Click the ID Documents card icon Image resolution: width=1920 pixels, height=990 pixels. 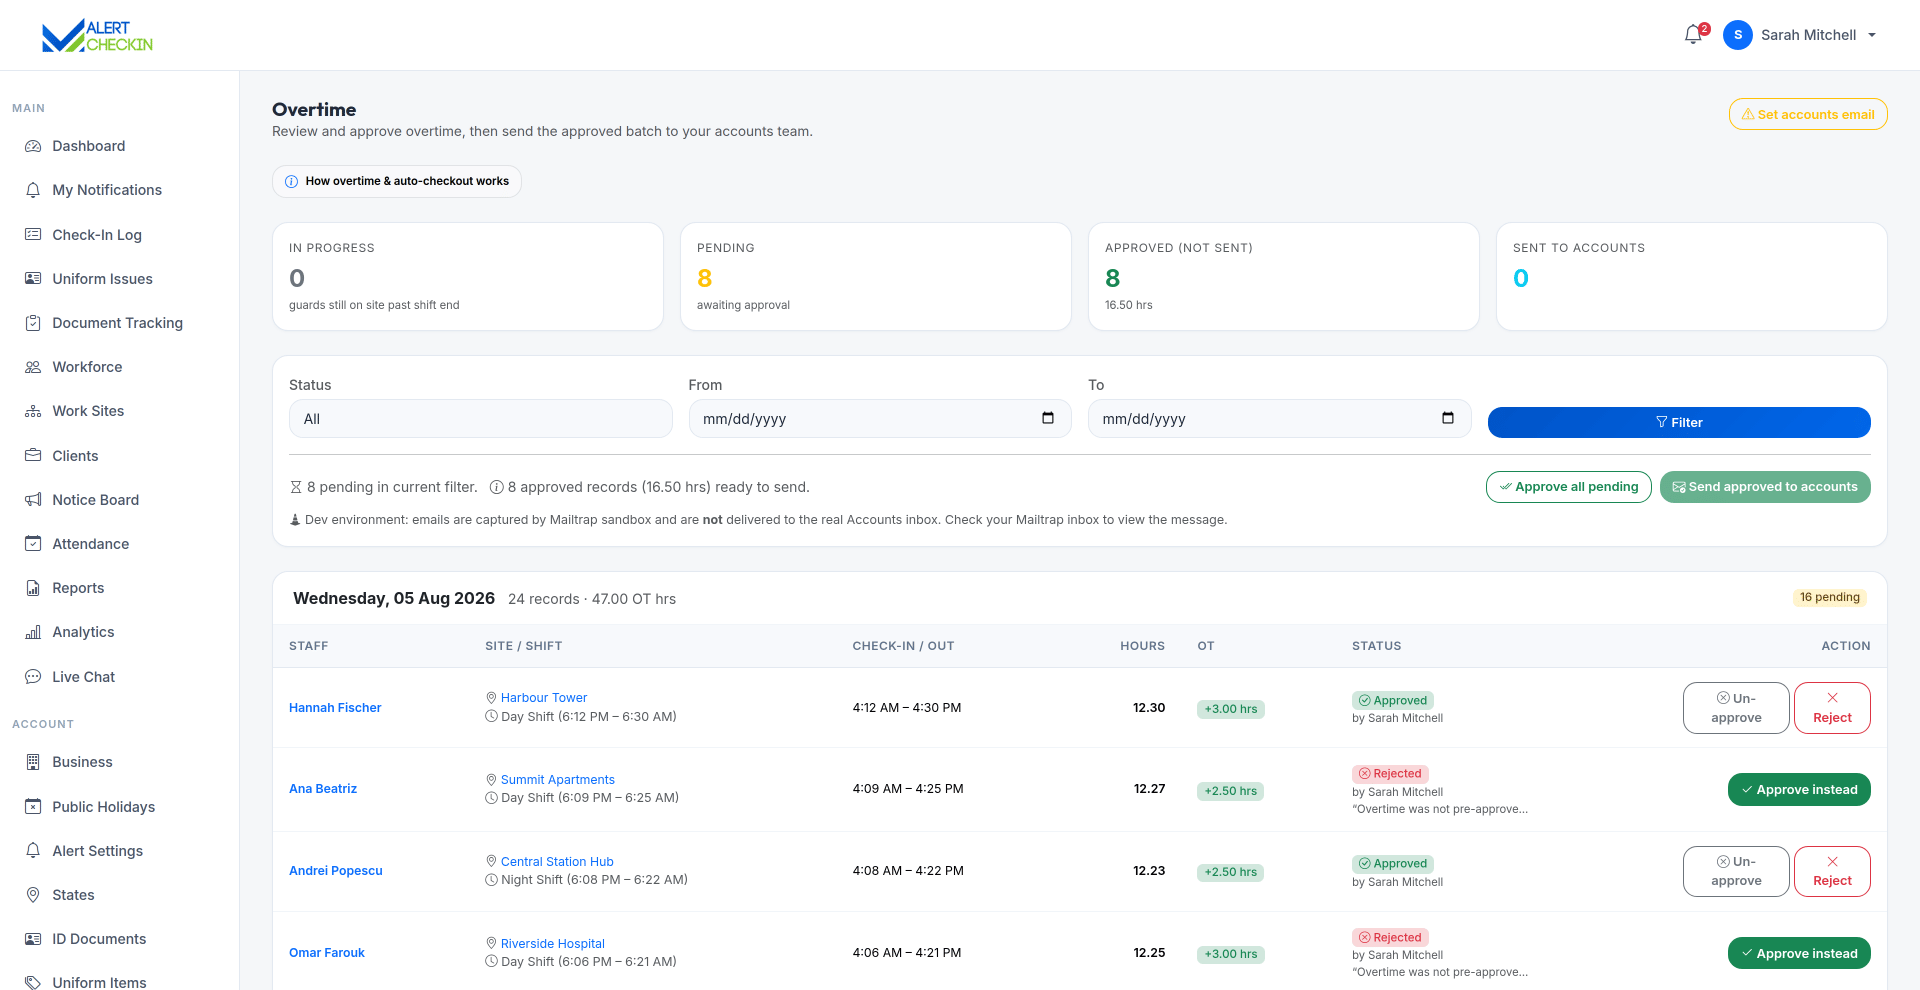coord(33,939)
